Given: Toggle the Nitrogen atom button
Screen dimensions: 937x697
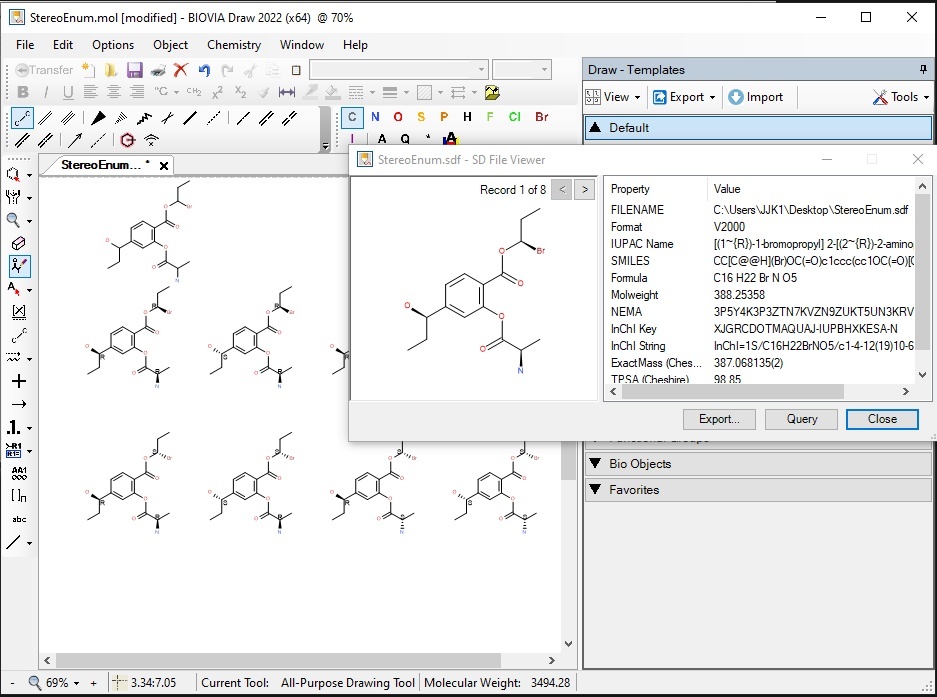Looking at the screenshot, I should click(x=375, y=117).
